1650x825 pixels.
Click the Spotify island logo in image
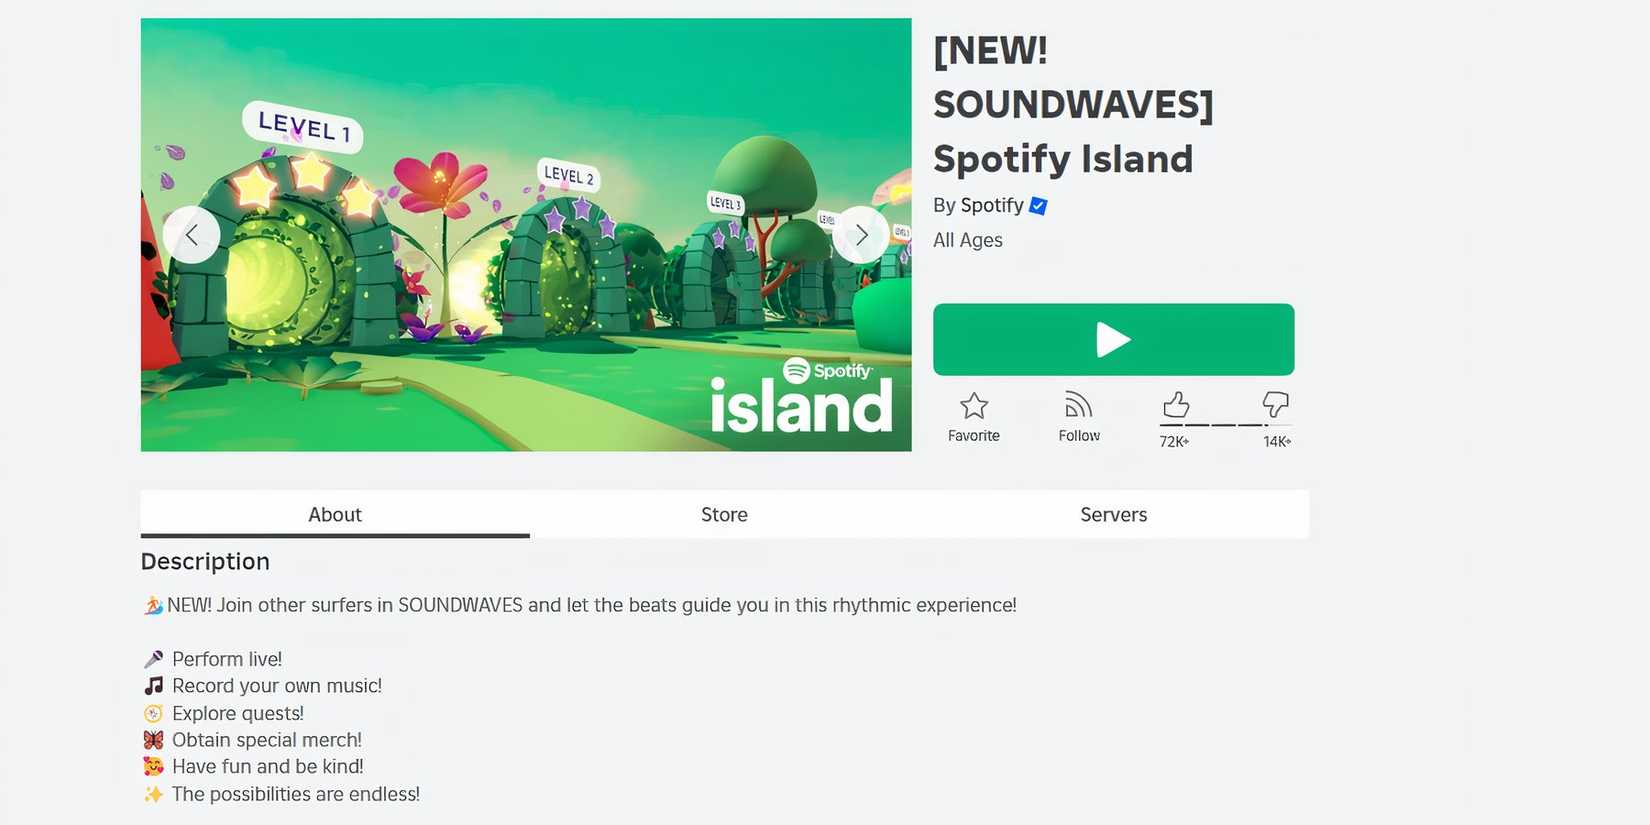(801, 396)
